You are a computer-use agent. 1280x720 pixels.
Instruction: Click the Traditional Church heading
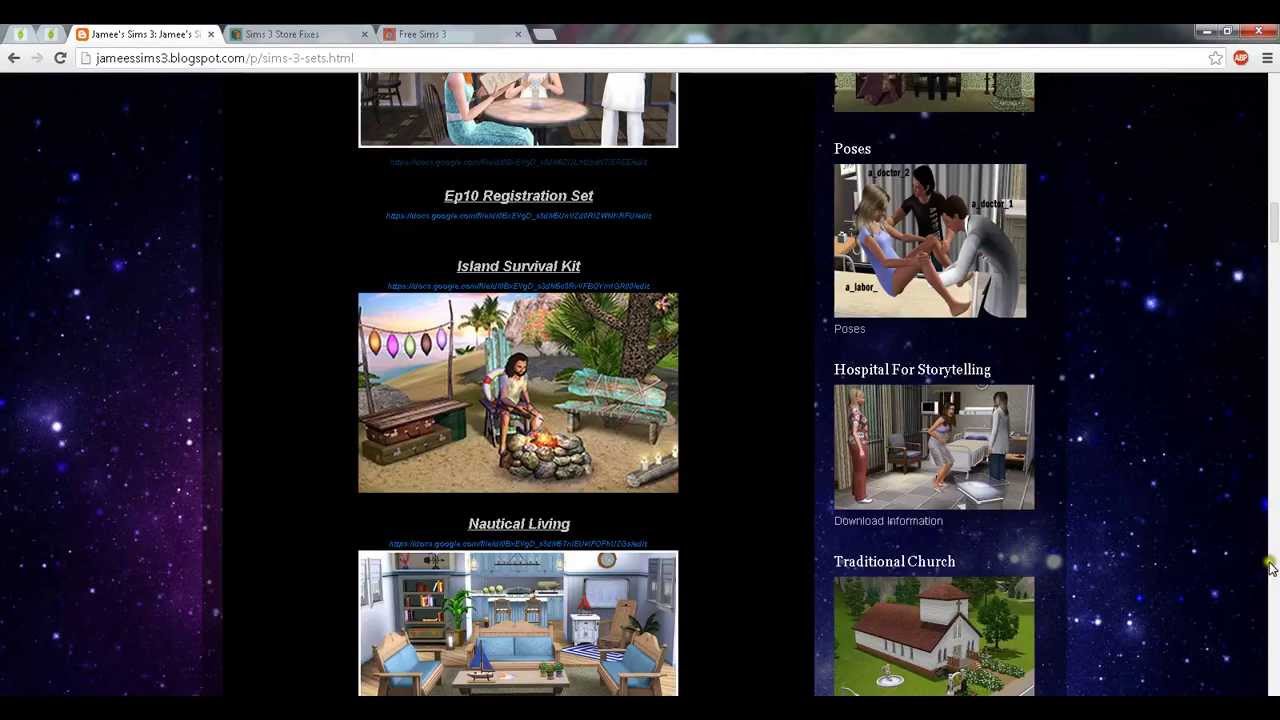tap(894, 562)
